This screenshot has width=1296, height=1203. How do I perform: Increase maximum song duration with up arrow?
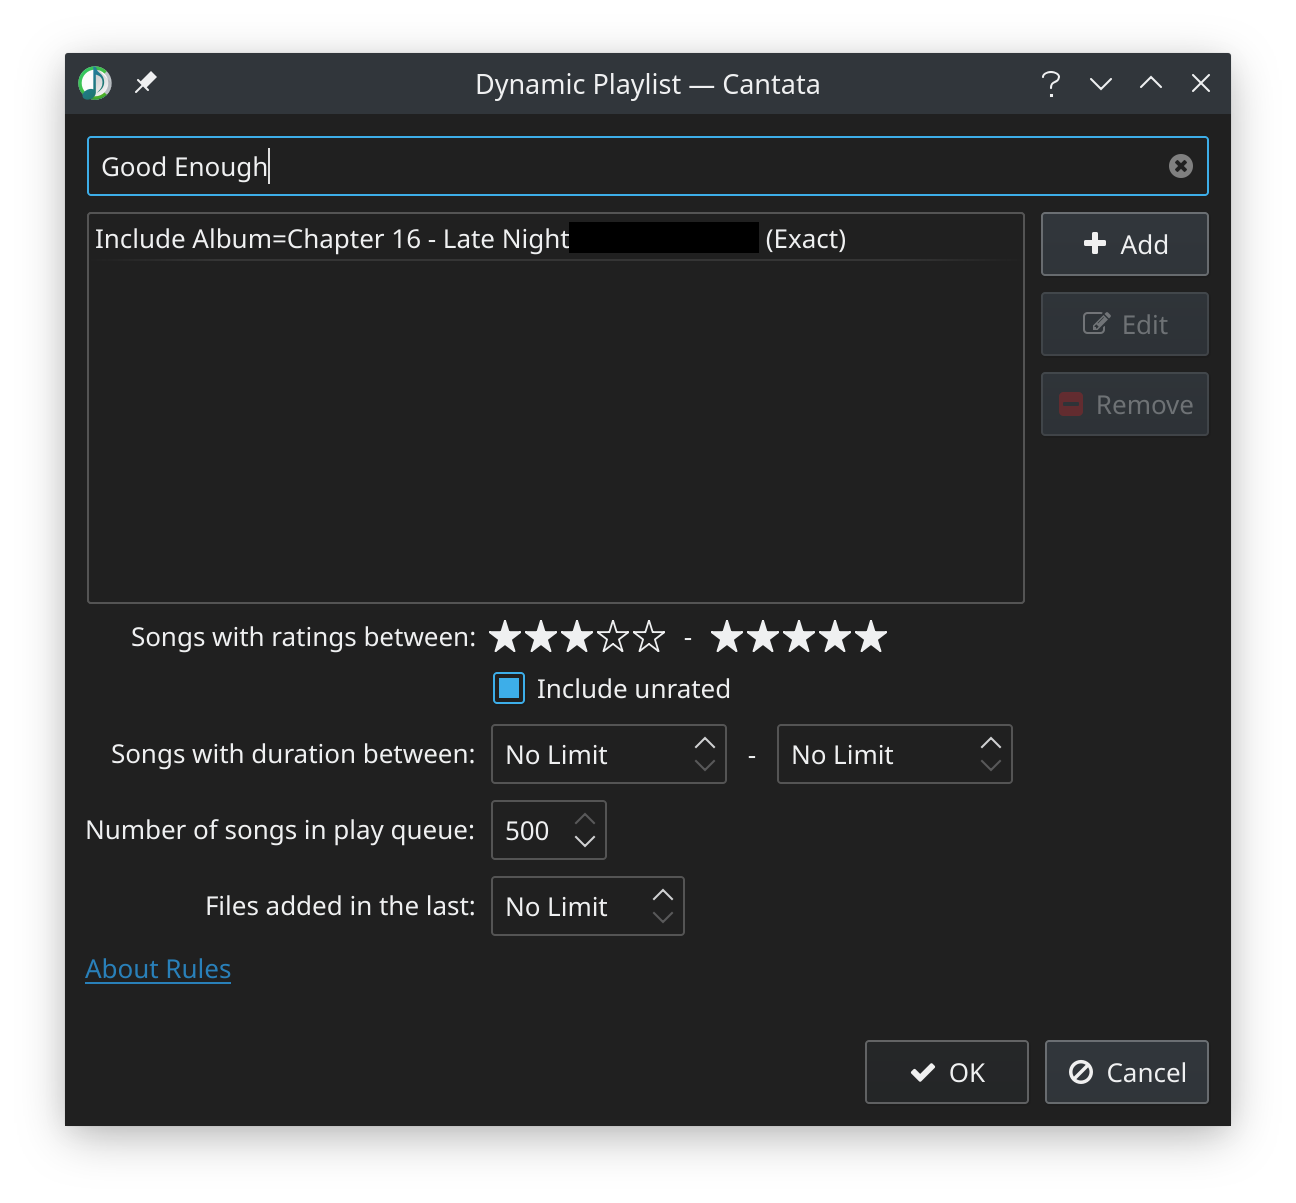[991, 743]
